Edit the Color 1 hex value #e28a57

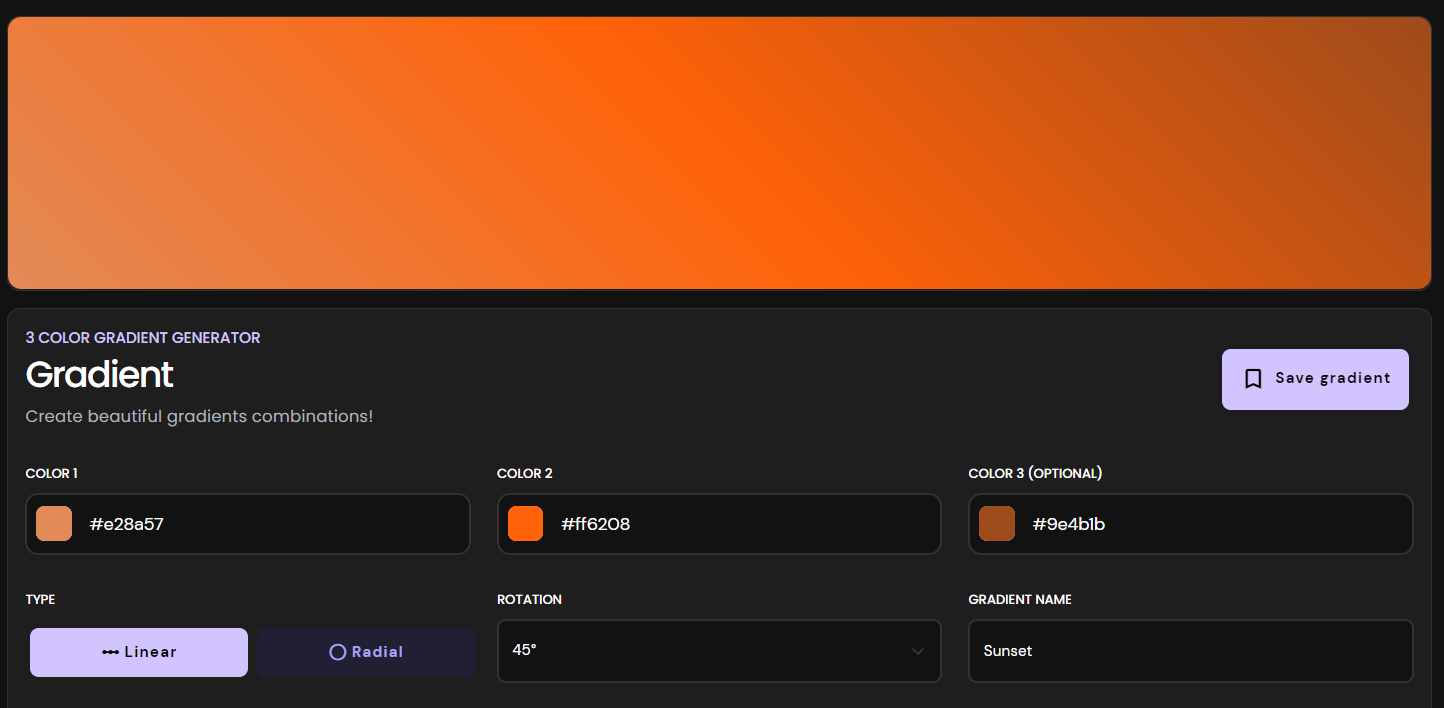[126, 524]
